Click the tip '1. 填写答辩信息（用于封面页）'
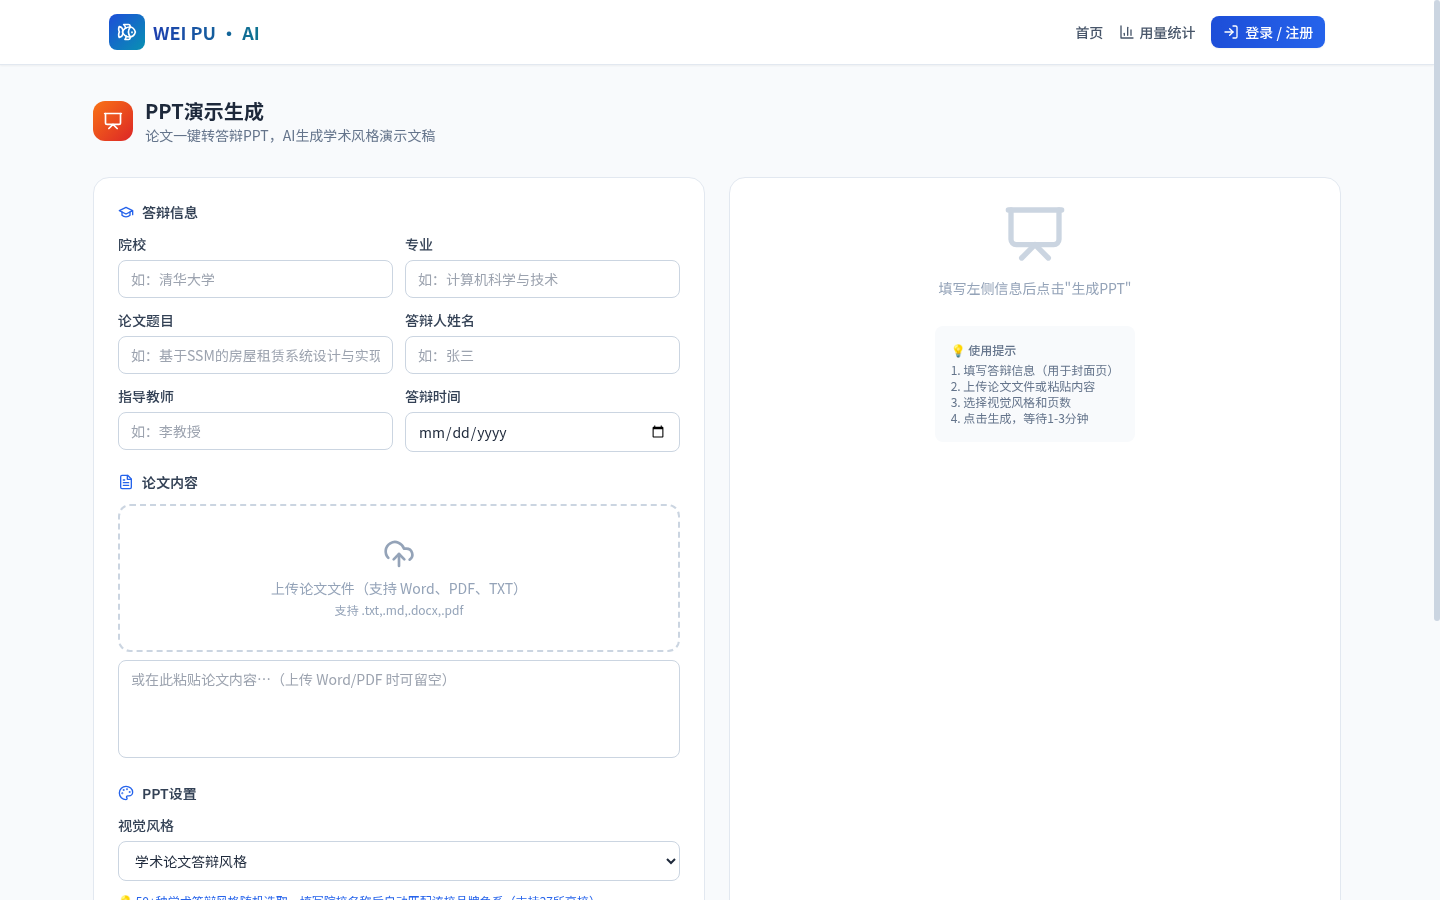The width and height of the screenshot is (1440, 900). tap(1035, 371)
